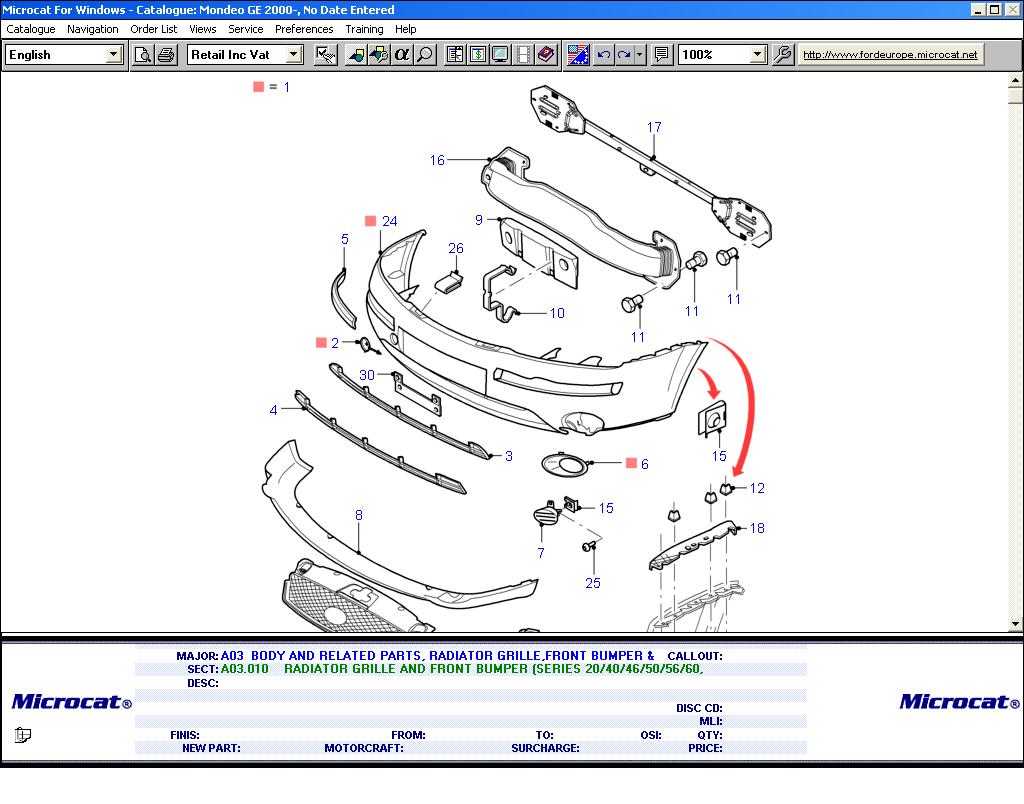Click the alpha symbol toolbar icon
This screenshot has height=804, width=1024.
coord(402,55)
